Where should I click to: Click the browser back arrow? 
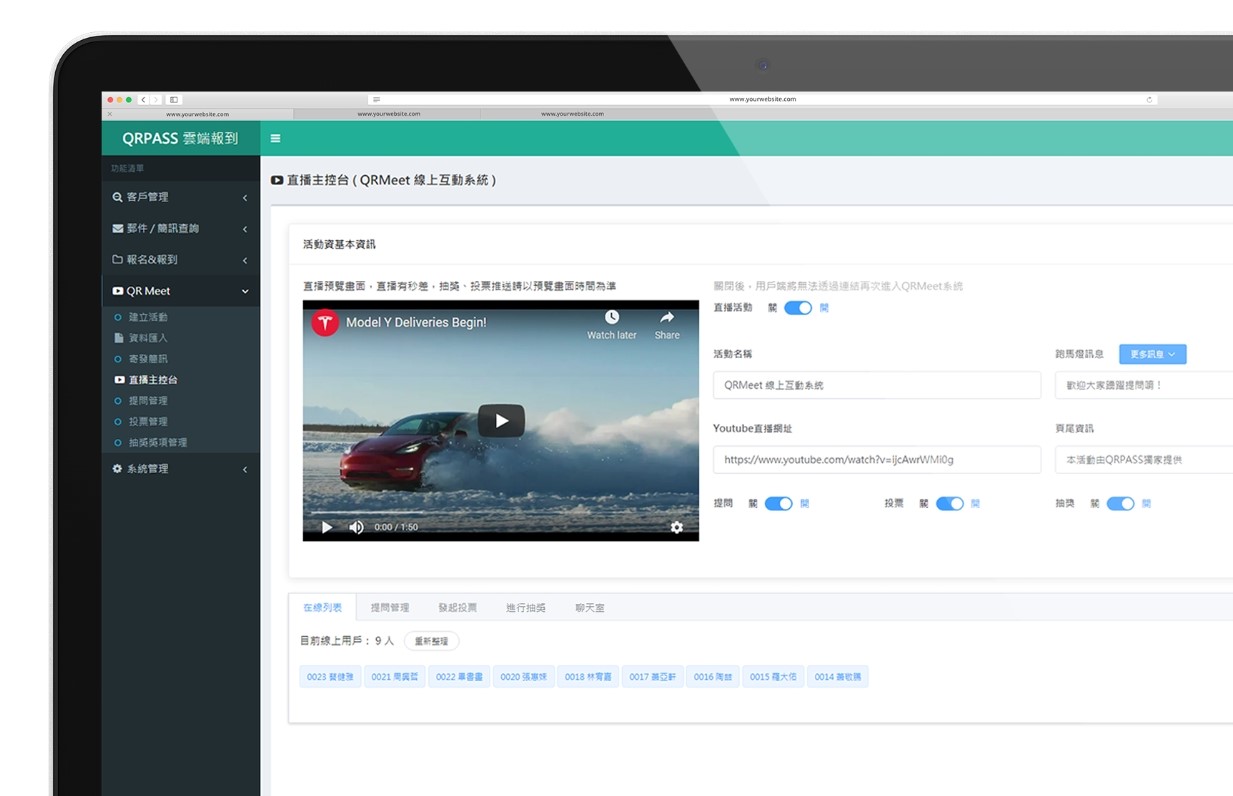coord(144,100)
